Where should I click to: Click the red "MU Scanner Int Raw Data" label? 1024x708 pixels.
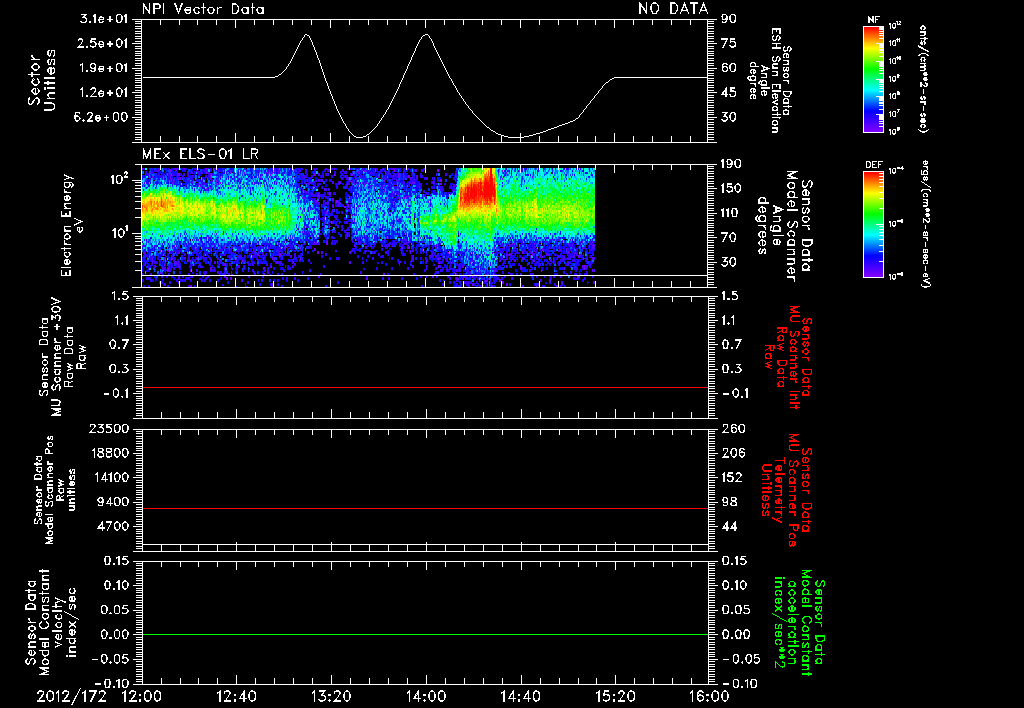[788, 357]
